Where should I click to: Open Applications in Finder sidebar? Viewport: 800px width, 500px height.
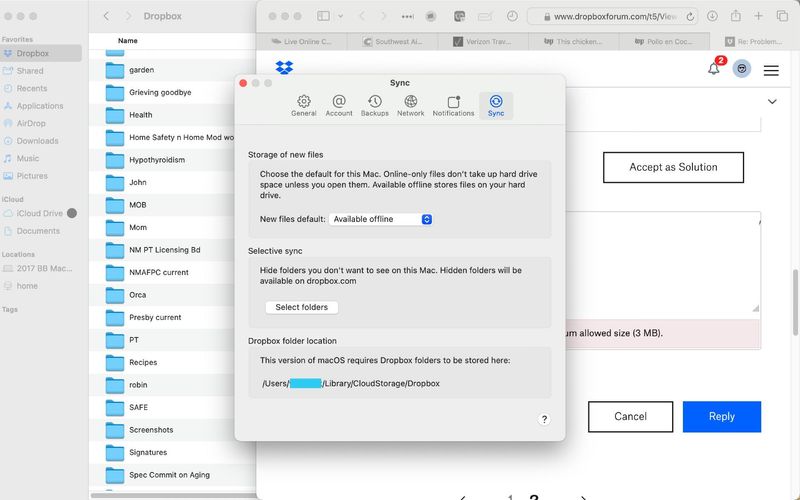point(41,106)
